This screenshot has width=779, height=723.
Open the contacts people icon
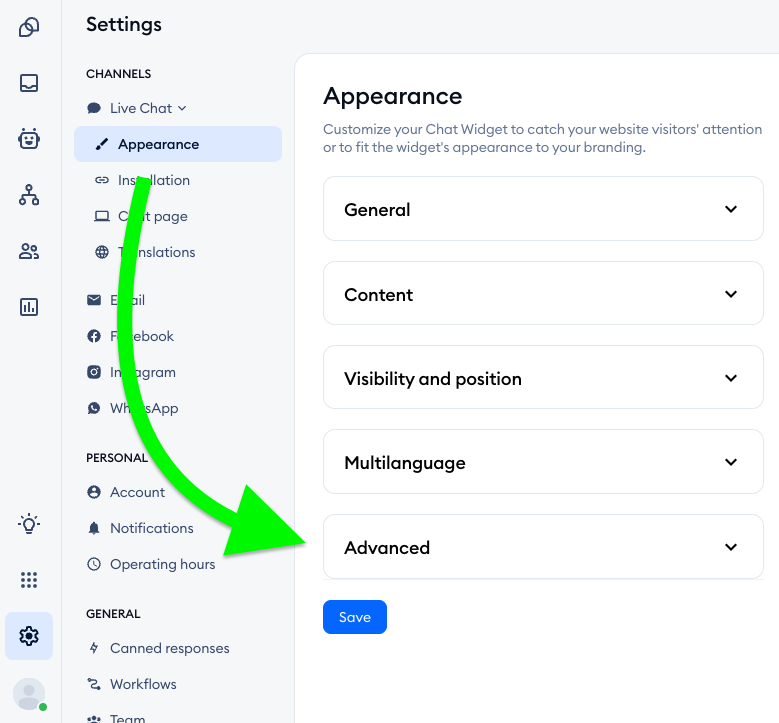coord(29,251)
